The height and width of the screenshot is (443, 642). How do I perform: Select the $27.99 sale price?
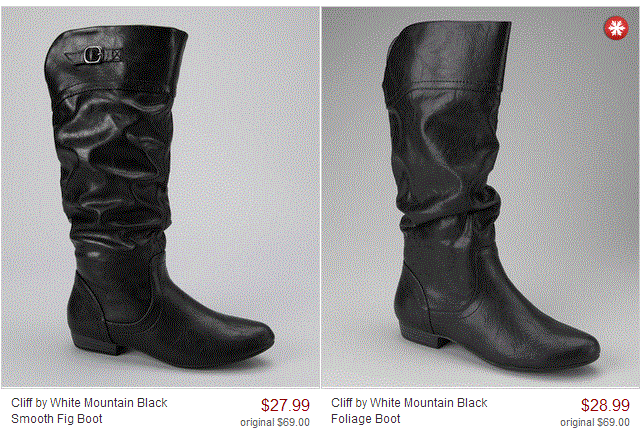tap(285, 405)
